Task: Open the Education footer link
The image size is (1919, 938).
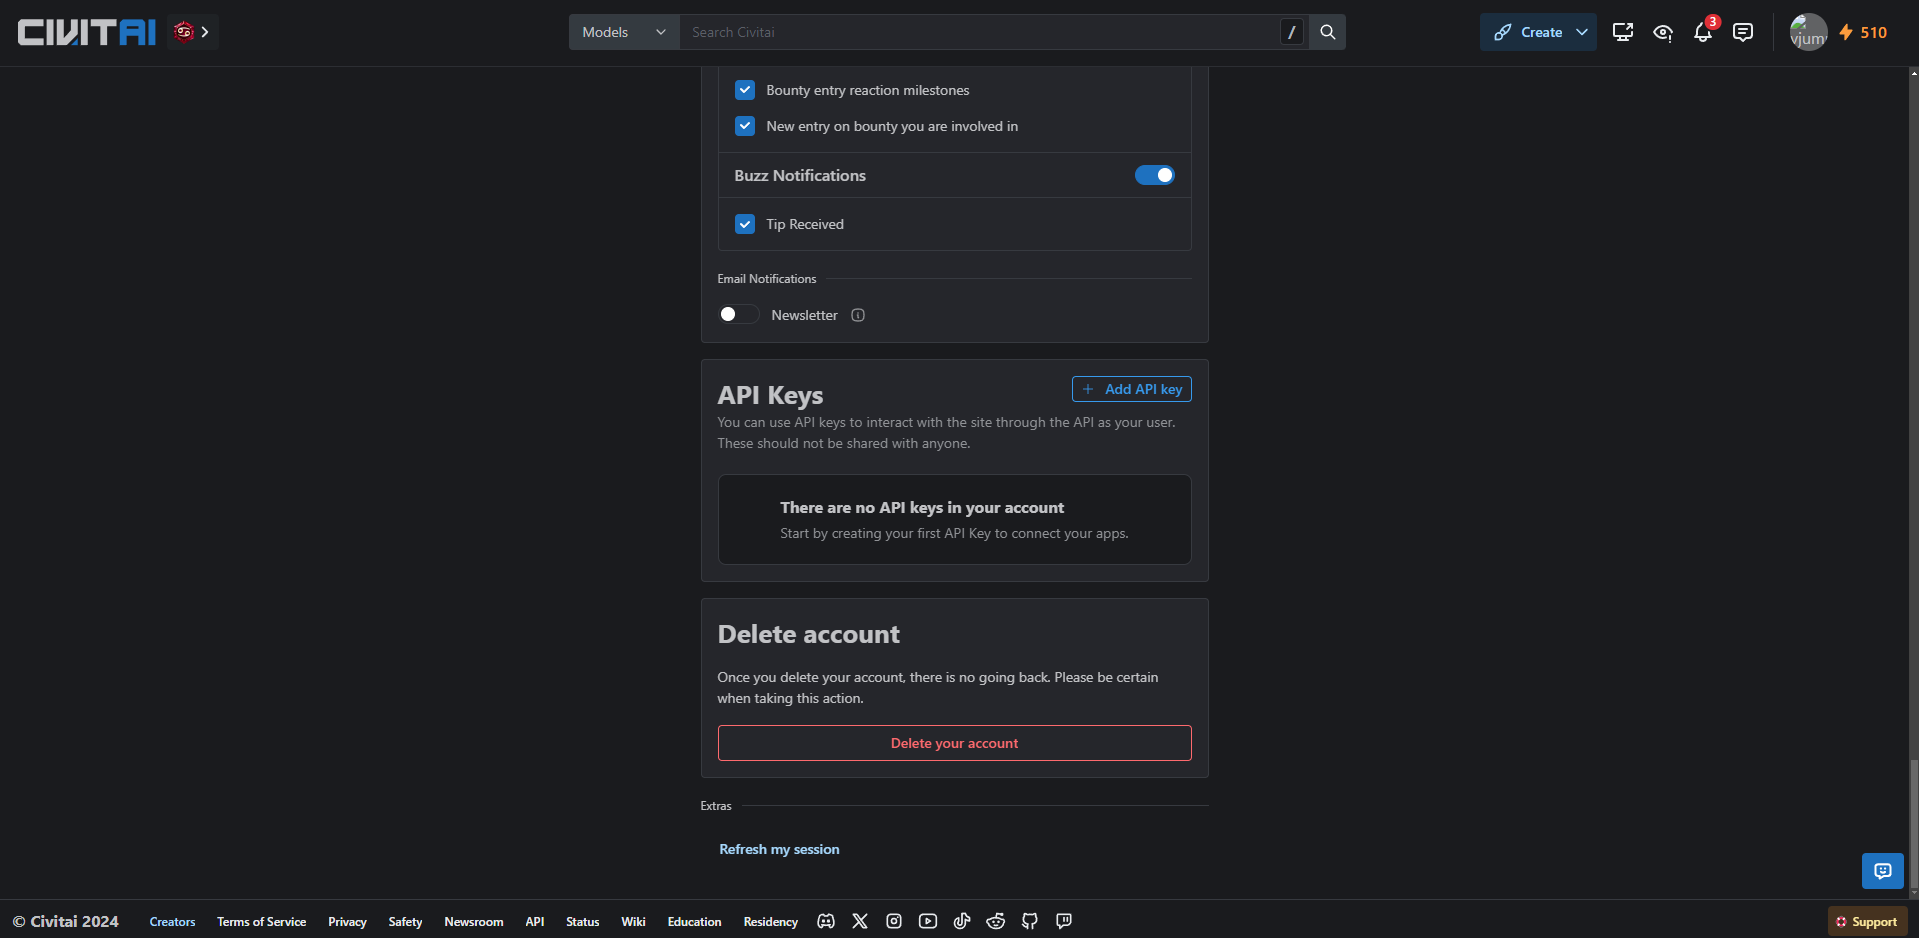Action: 694,922
